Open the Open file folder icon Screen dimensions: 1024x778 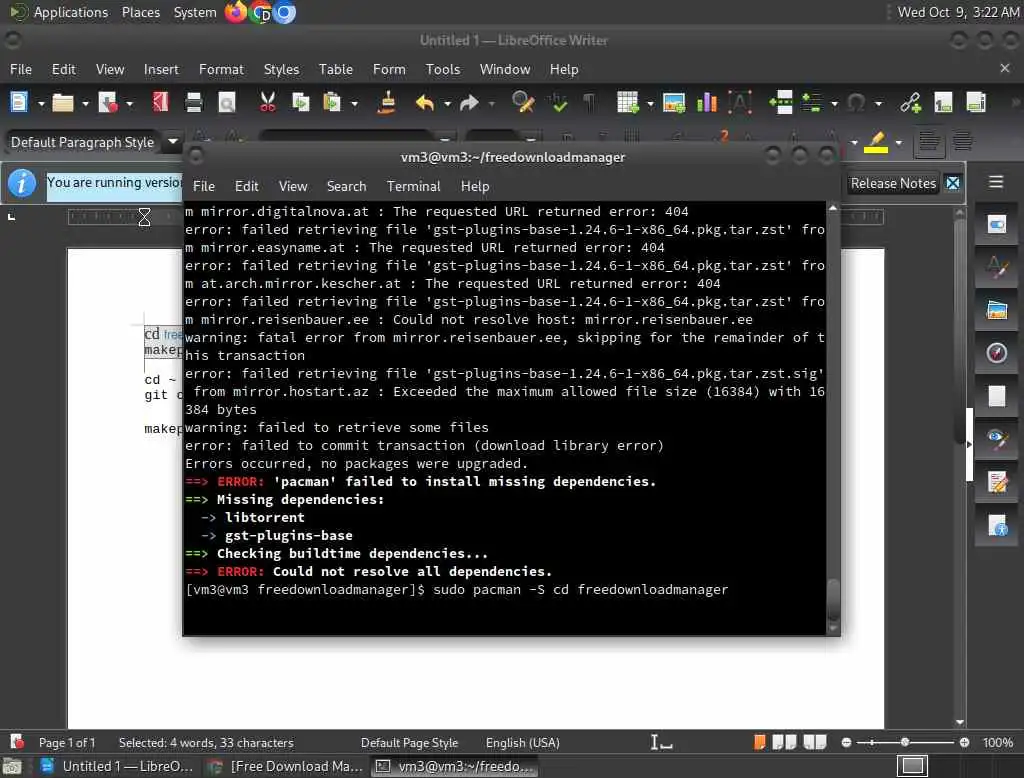point(63,103)
